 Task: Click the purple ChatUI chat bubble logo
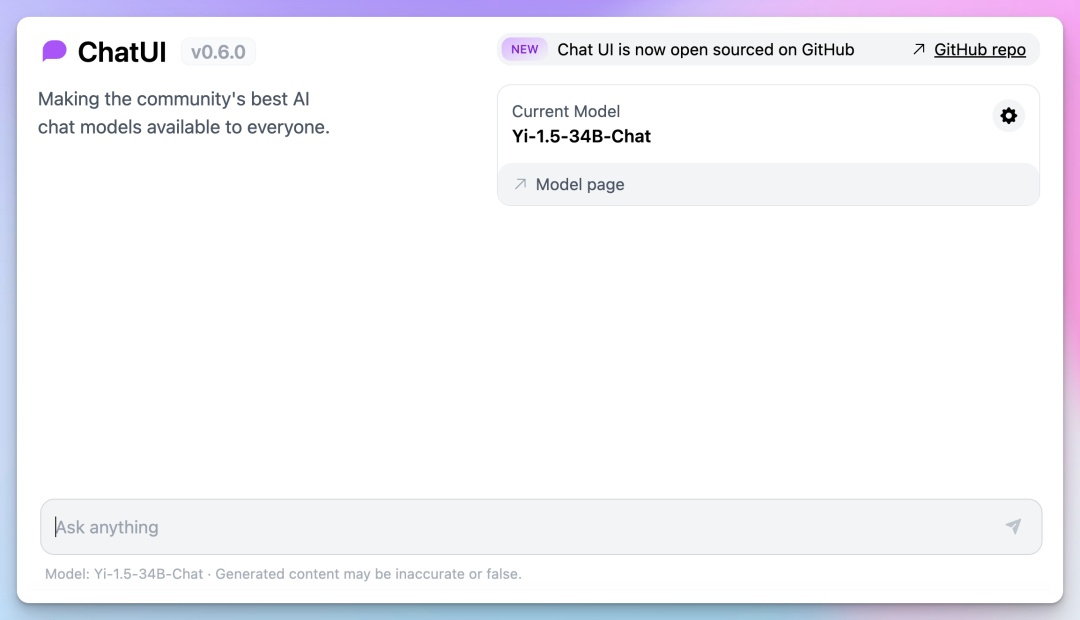(55, 51)
